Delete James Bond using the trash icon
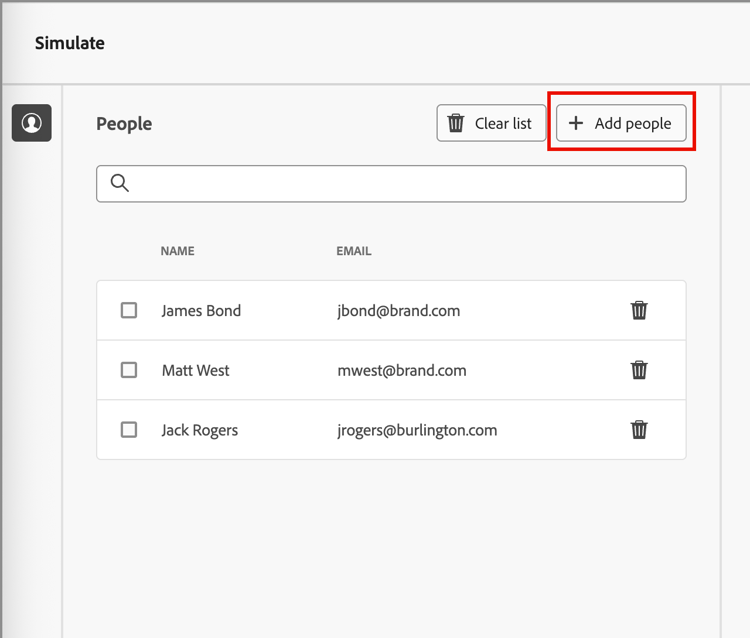Screen dimensions: 750x638 pyautogui.click(x=639, y=310)
